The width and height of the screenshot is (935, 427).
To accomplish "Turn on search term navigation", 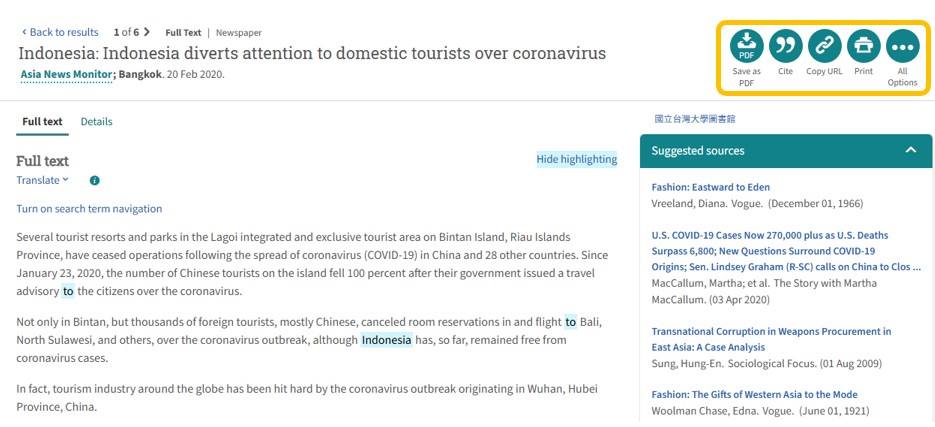I will click(89, 209).
